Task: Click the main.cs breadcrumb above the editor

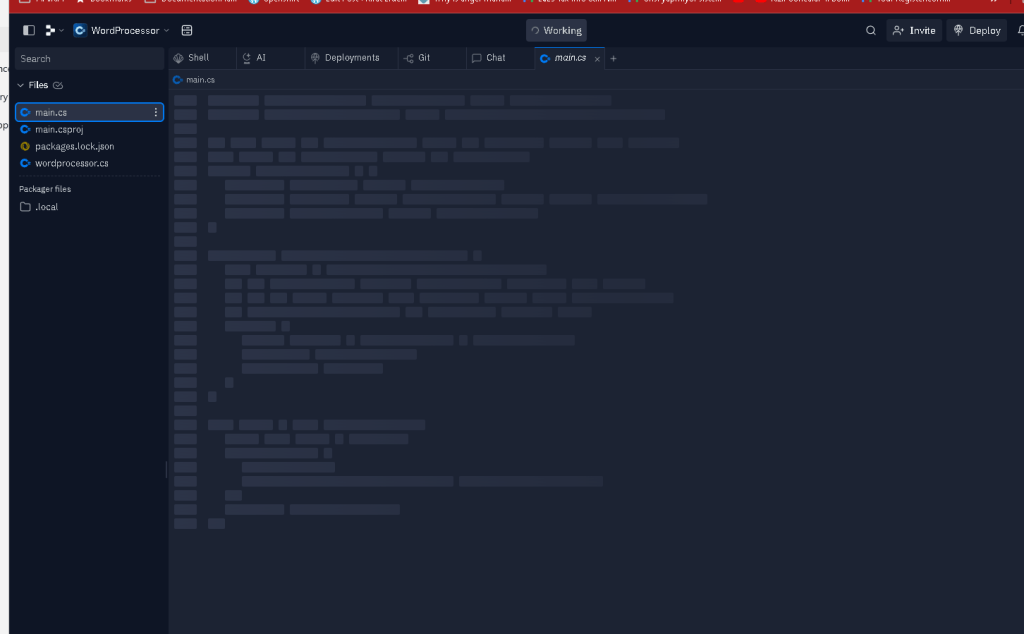Action: pyautogui.click(x=194, y=80)
